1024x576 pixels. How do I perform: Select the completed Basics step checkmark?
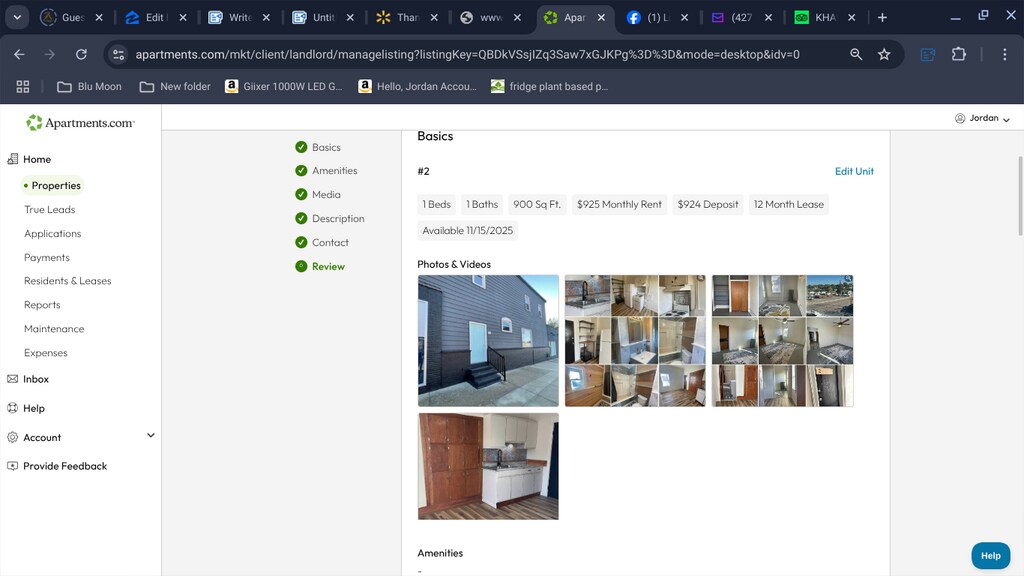point(301,147)
